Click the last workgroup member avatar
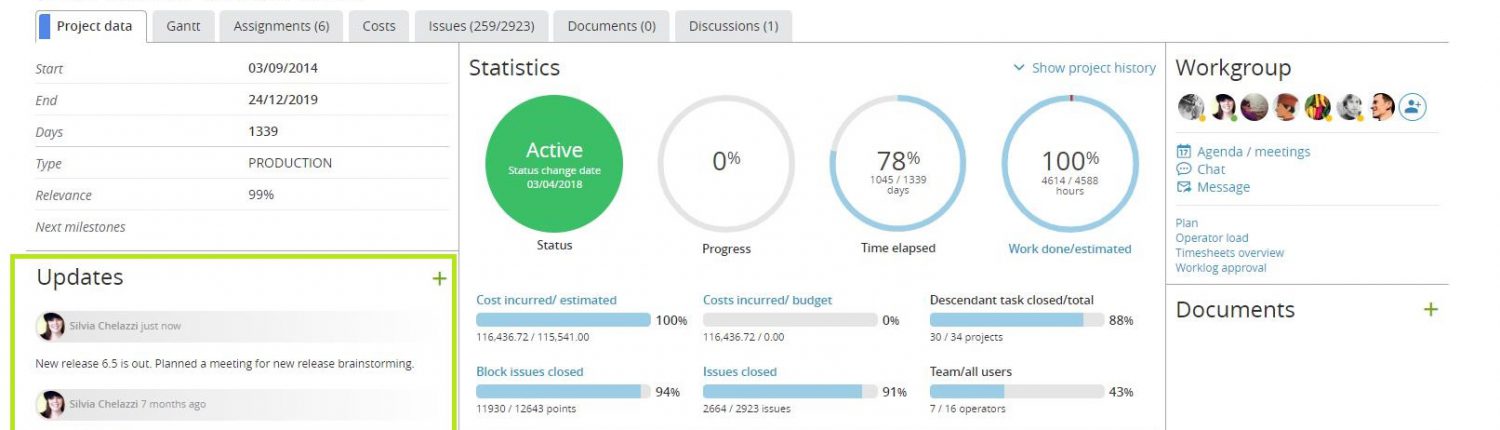Viewport: 1500px width, 430px height. tap(1382, 107)
